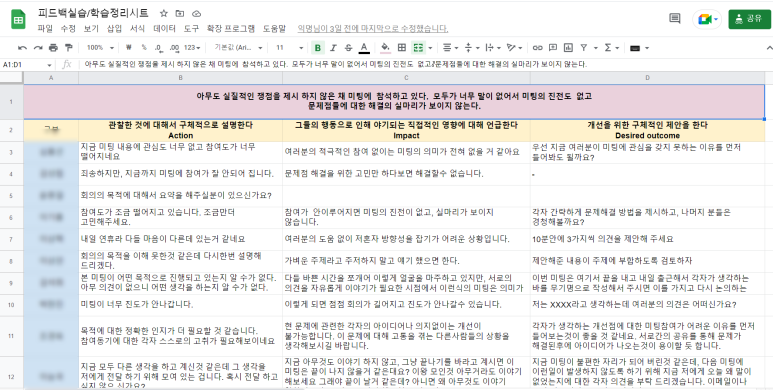The width and height of the screenshot is (773, 390).
Task: Click the insert comment toolbar icon
Action: tap(553, 48)
